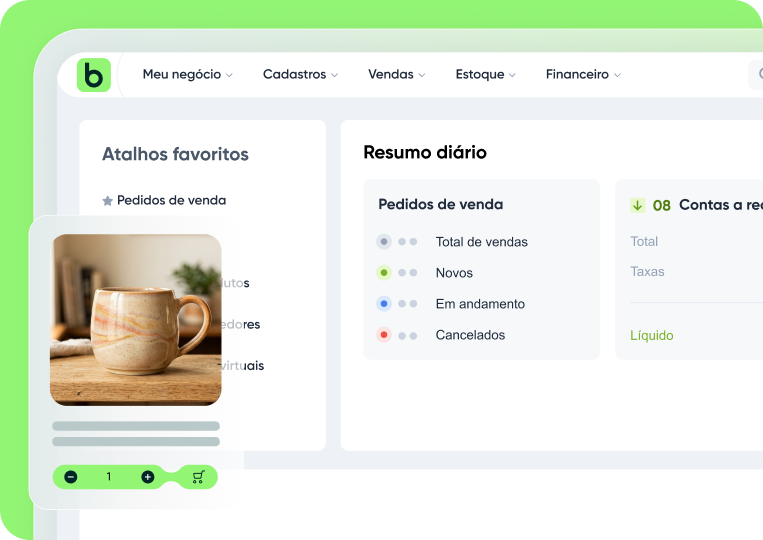The image size is (763, 540).
Task: Increase quantity with the plus button
Action: pyautogui.click(x=147, y=477)
